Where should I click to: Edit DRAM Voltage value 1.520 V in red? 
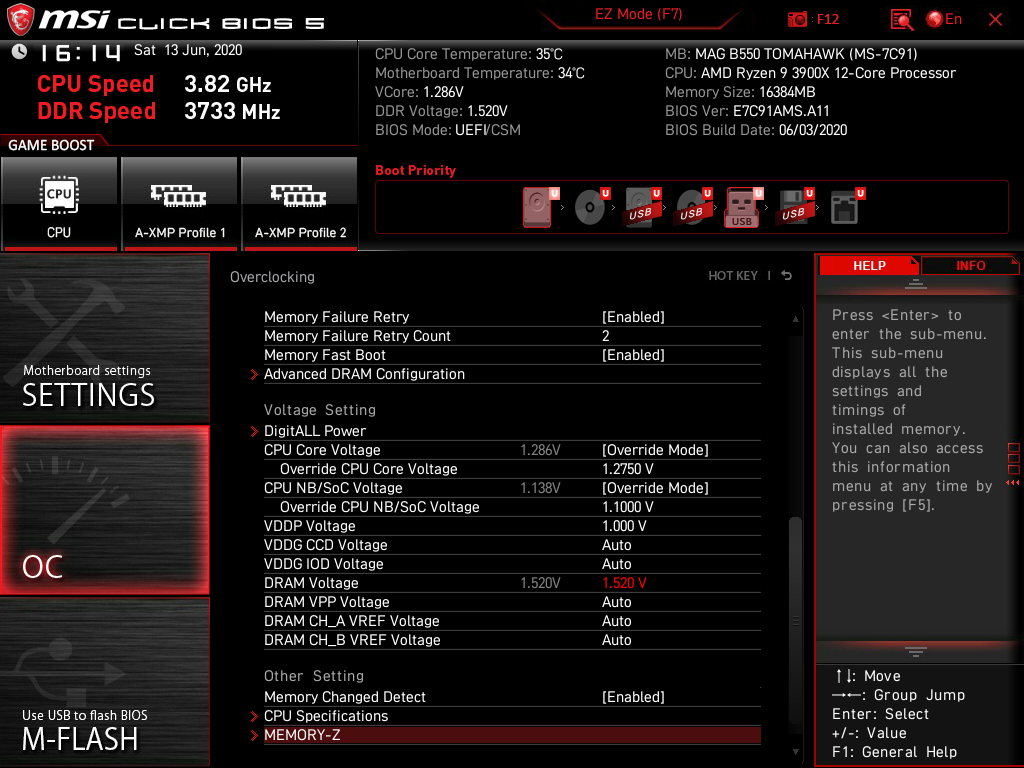(624, 583)
